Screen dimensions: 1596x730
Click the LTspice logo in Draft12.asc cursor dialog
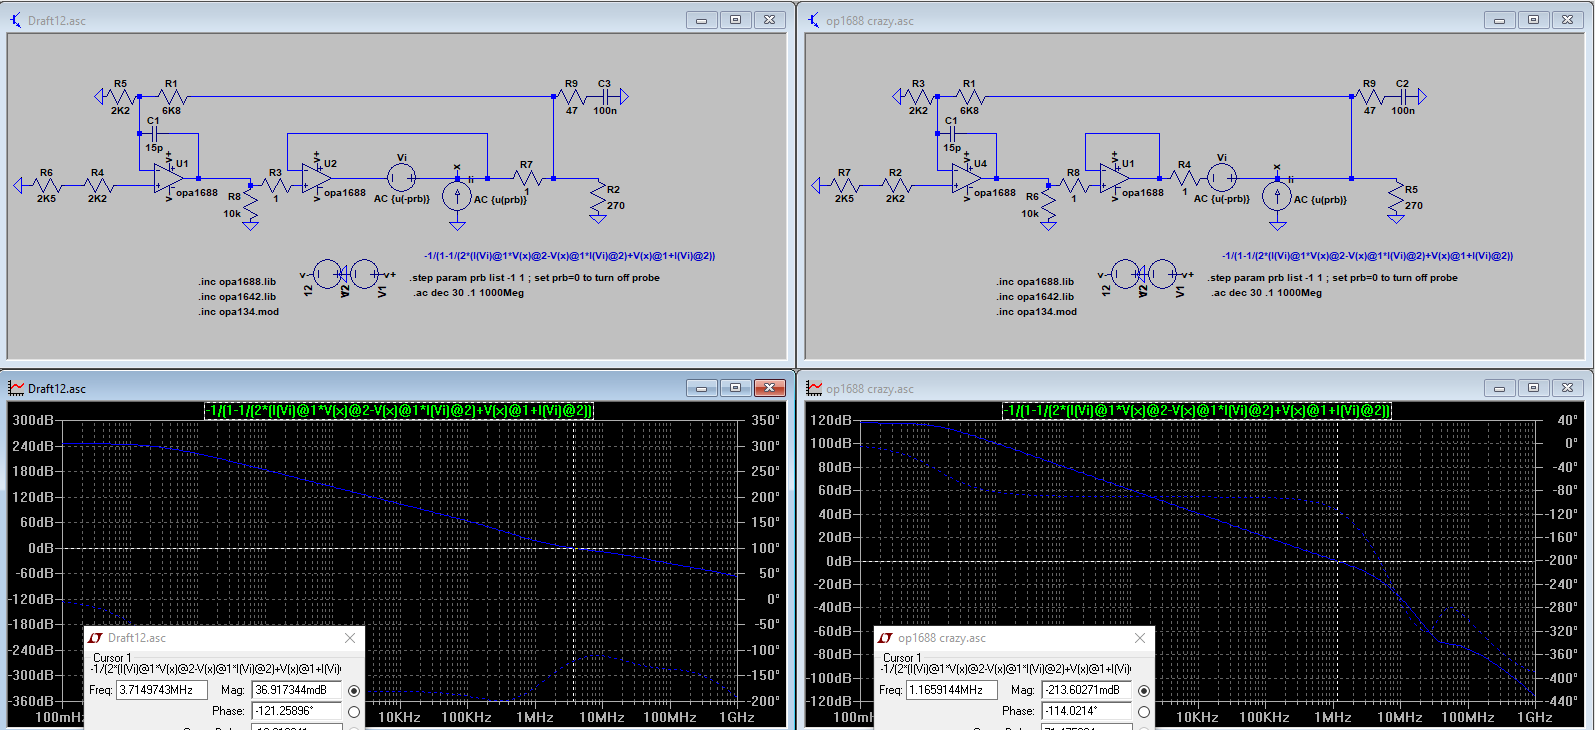(x=95, y=638)
